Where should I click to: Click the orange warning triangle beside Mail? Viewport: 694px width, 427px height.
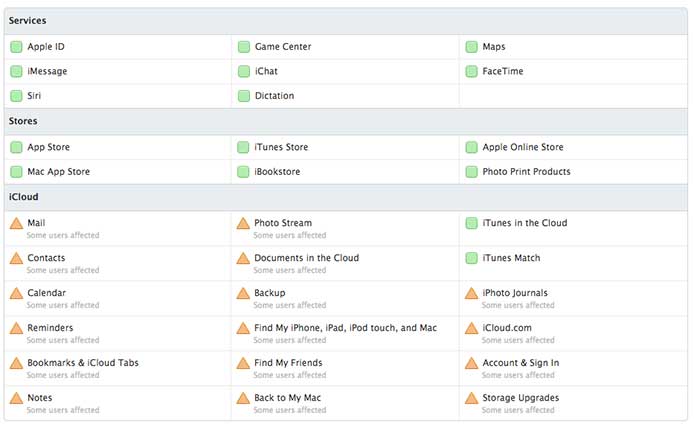coord(16,223)
